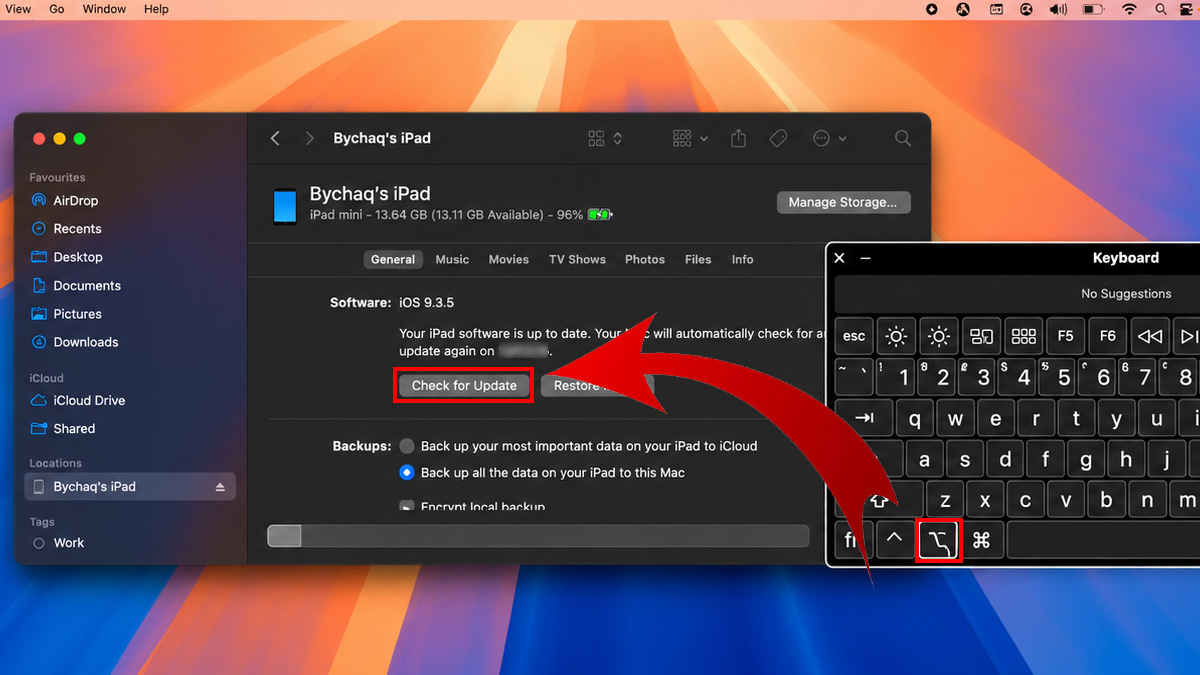Click the esc key on the on-screen keyboard

(x=854, y=336)
